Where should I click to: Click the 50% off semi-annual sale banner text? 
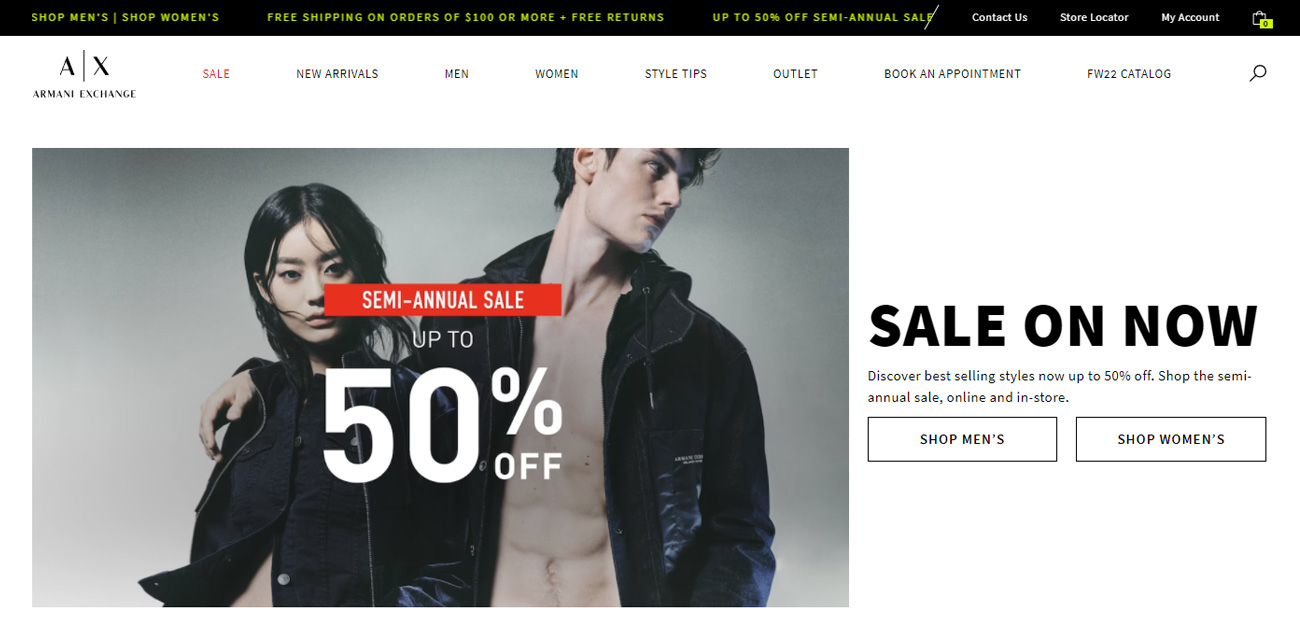[x=823, y=18]
